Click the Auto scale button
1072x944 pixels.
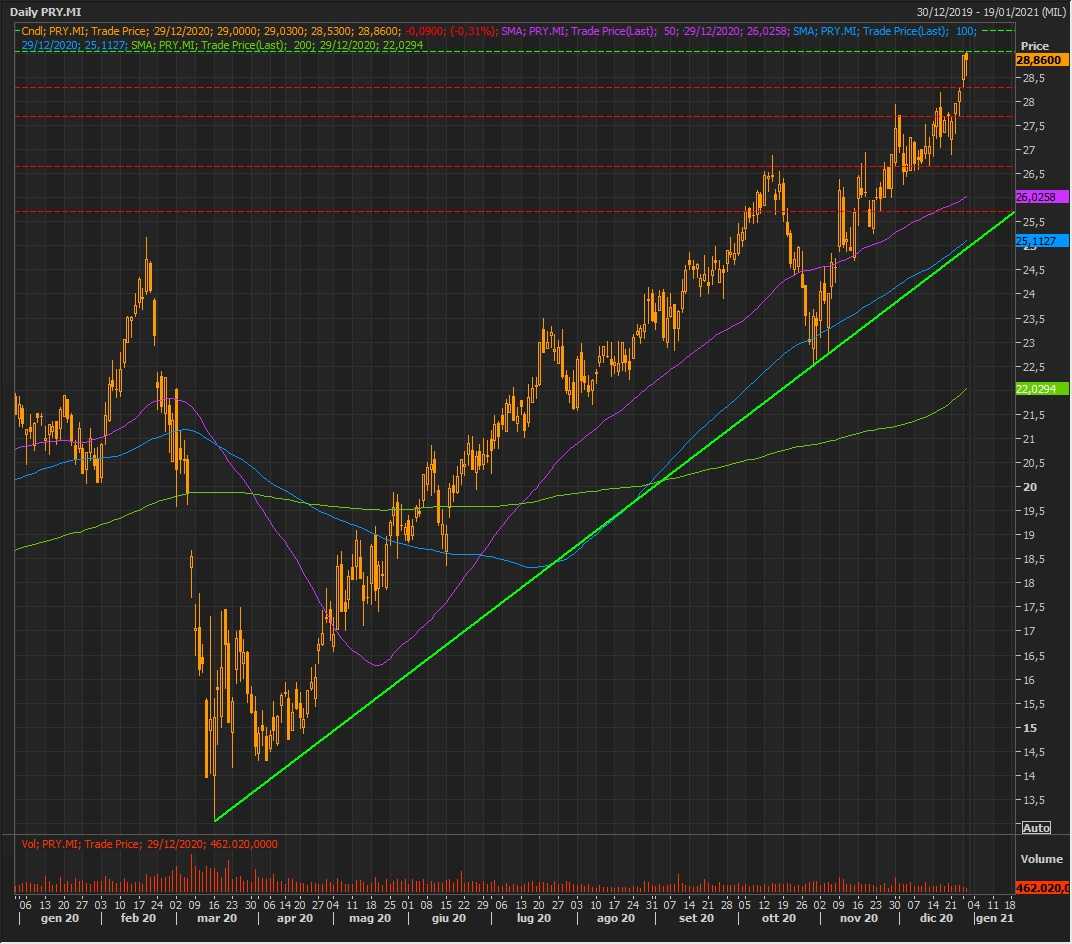[1036, 827]
